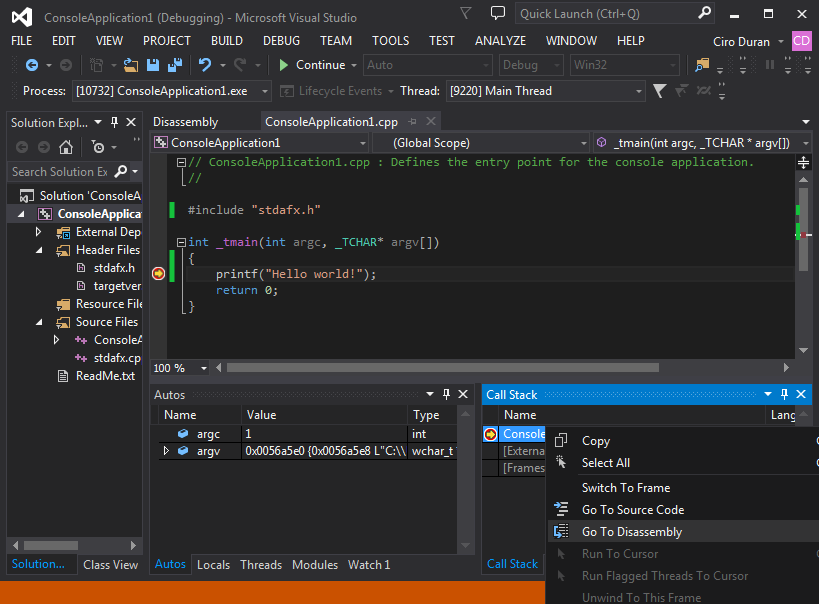Click the editor horizontal scrollbar thumb
Viewport: 819px width, 604px height.
pyautogui.click(x=443, y=368)
